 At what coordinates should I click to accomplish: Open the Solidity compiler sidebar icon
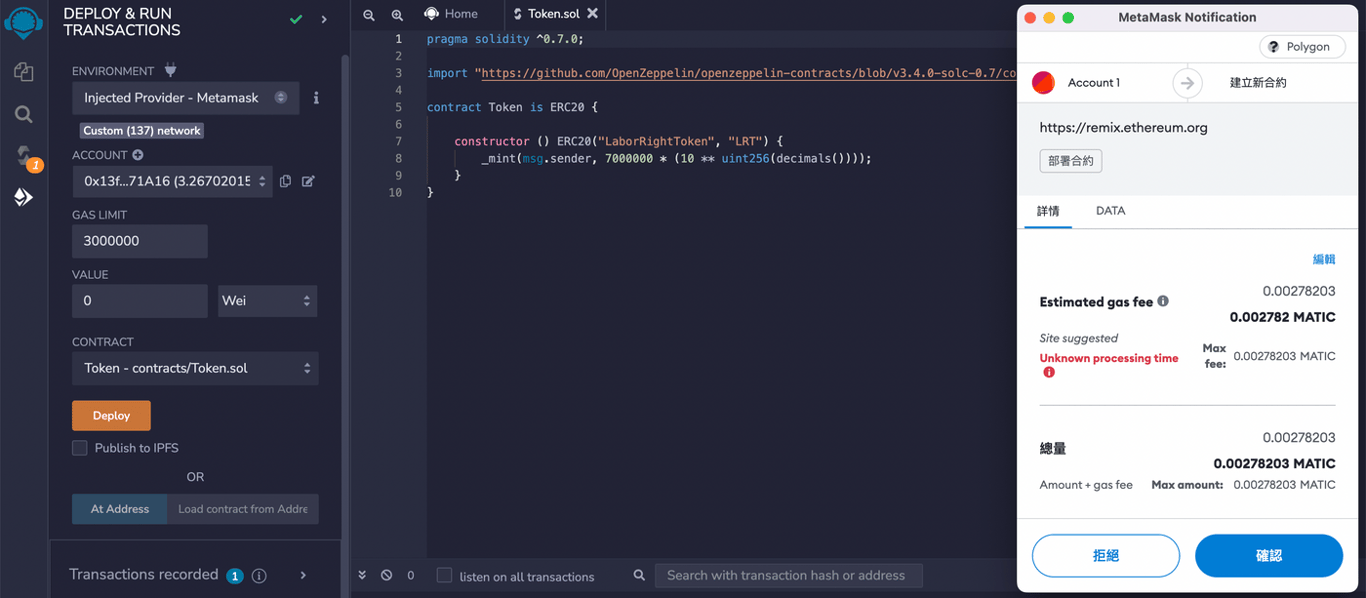[x=25, y=157]
